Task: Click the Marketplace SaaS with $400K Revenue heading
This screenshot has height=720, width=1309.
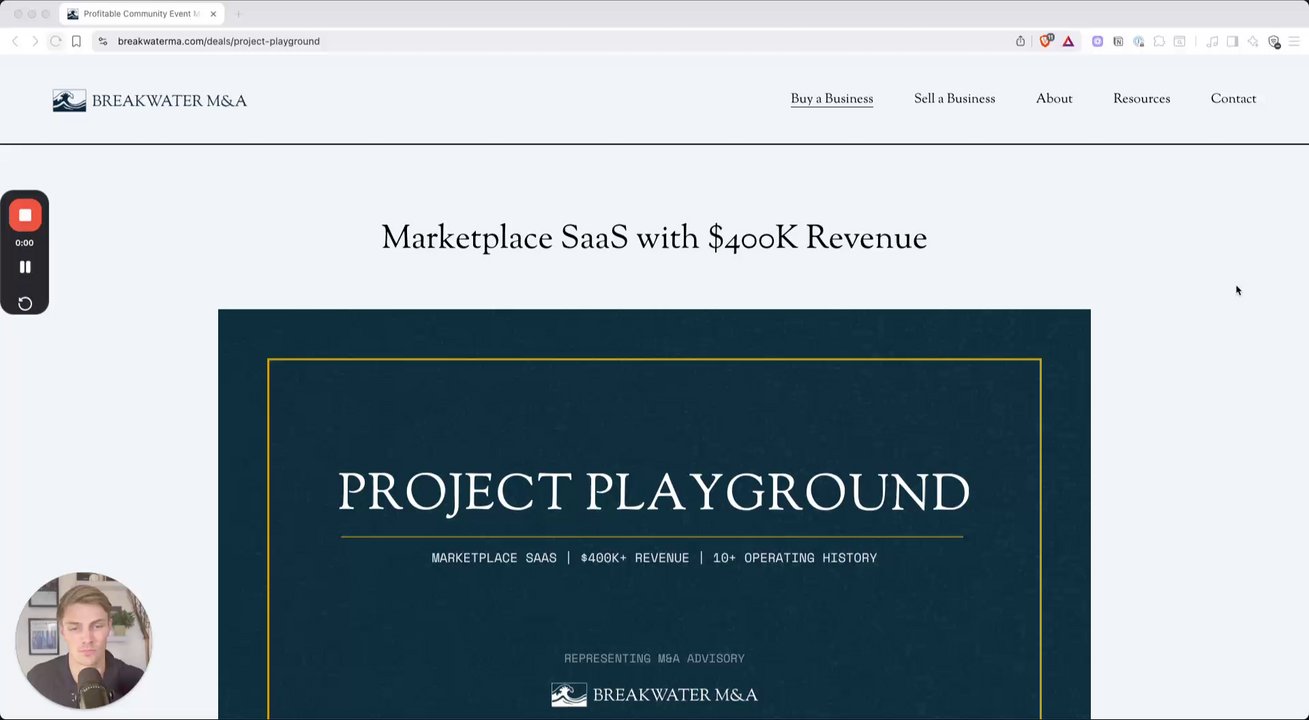Action: 654,238
